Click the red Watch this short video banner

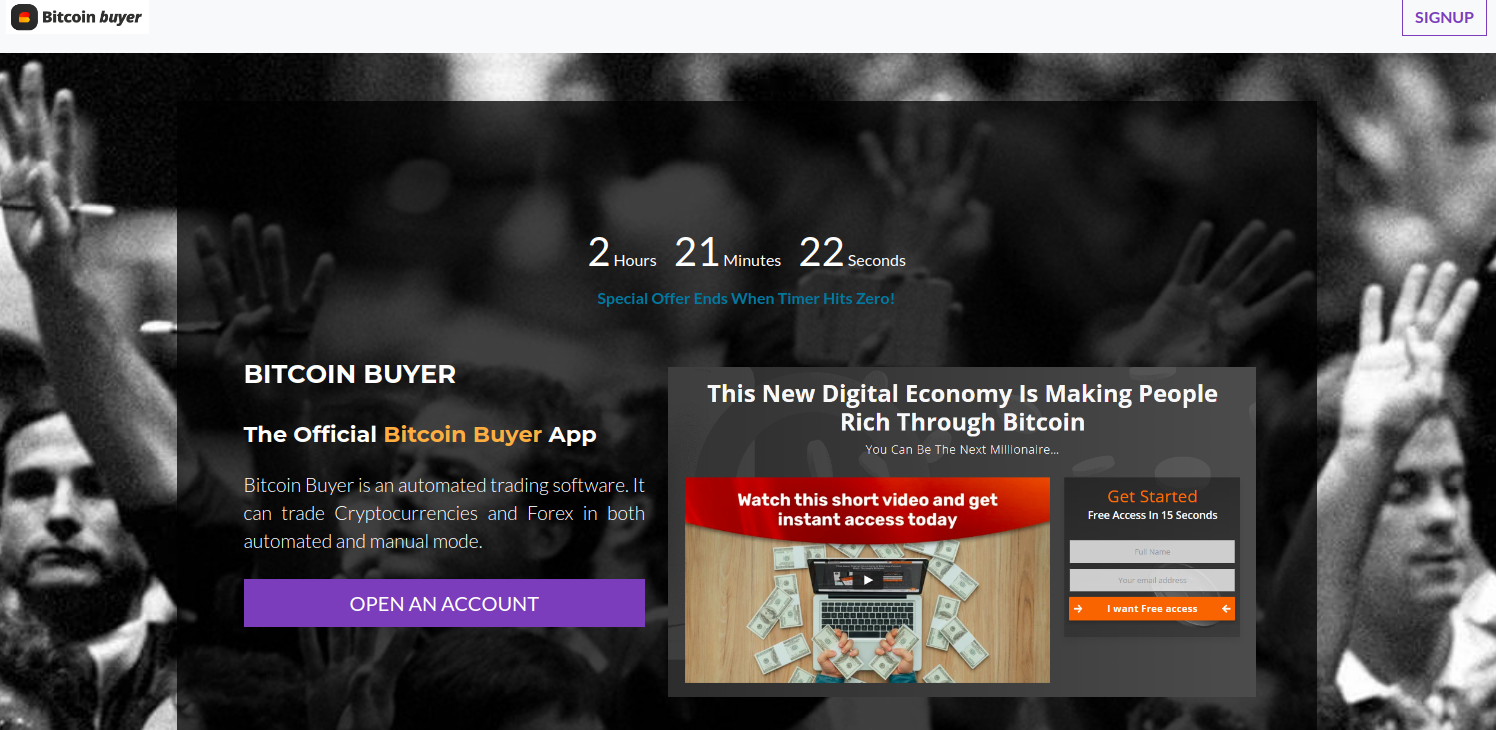coord(867,509)
